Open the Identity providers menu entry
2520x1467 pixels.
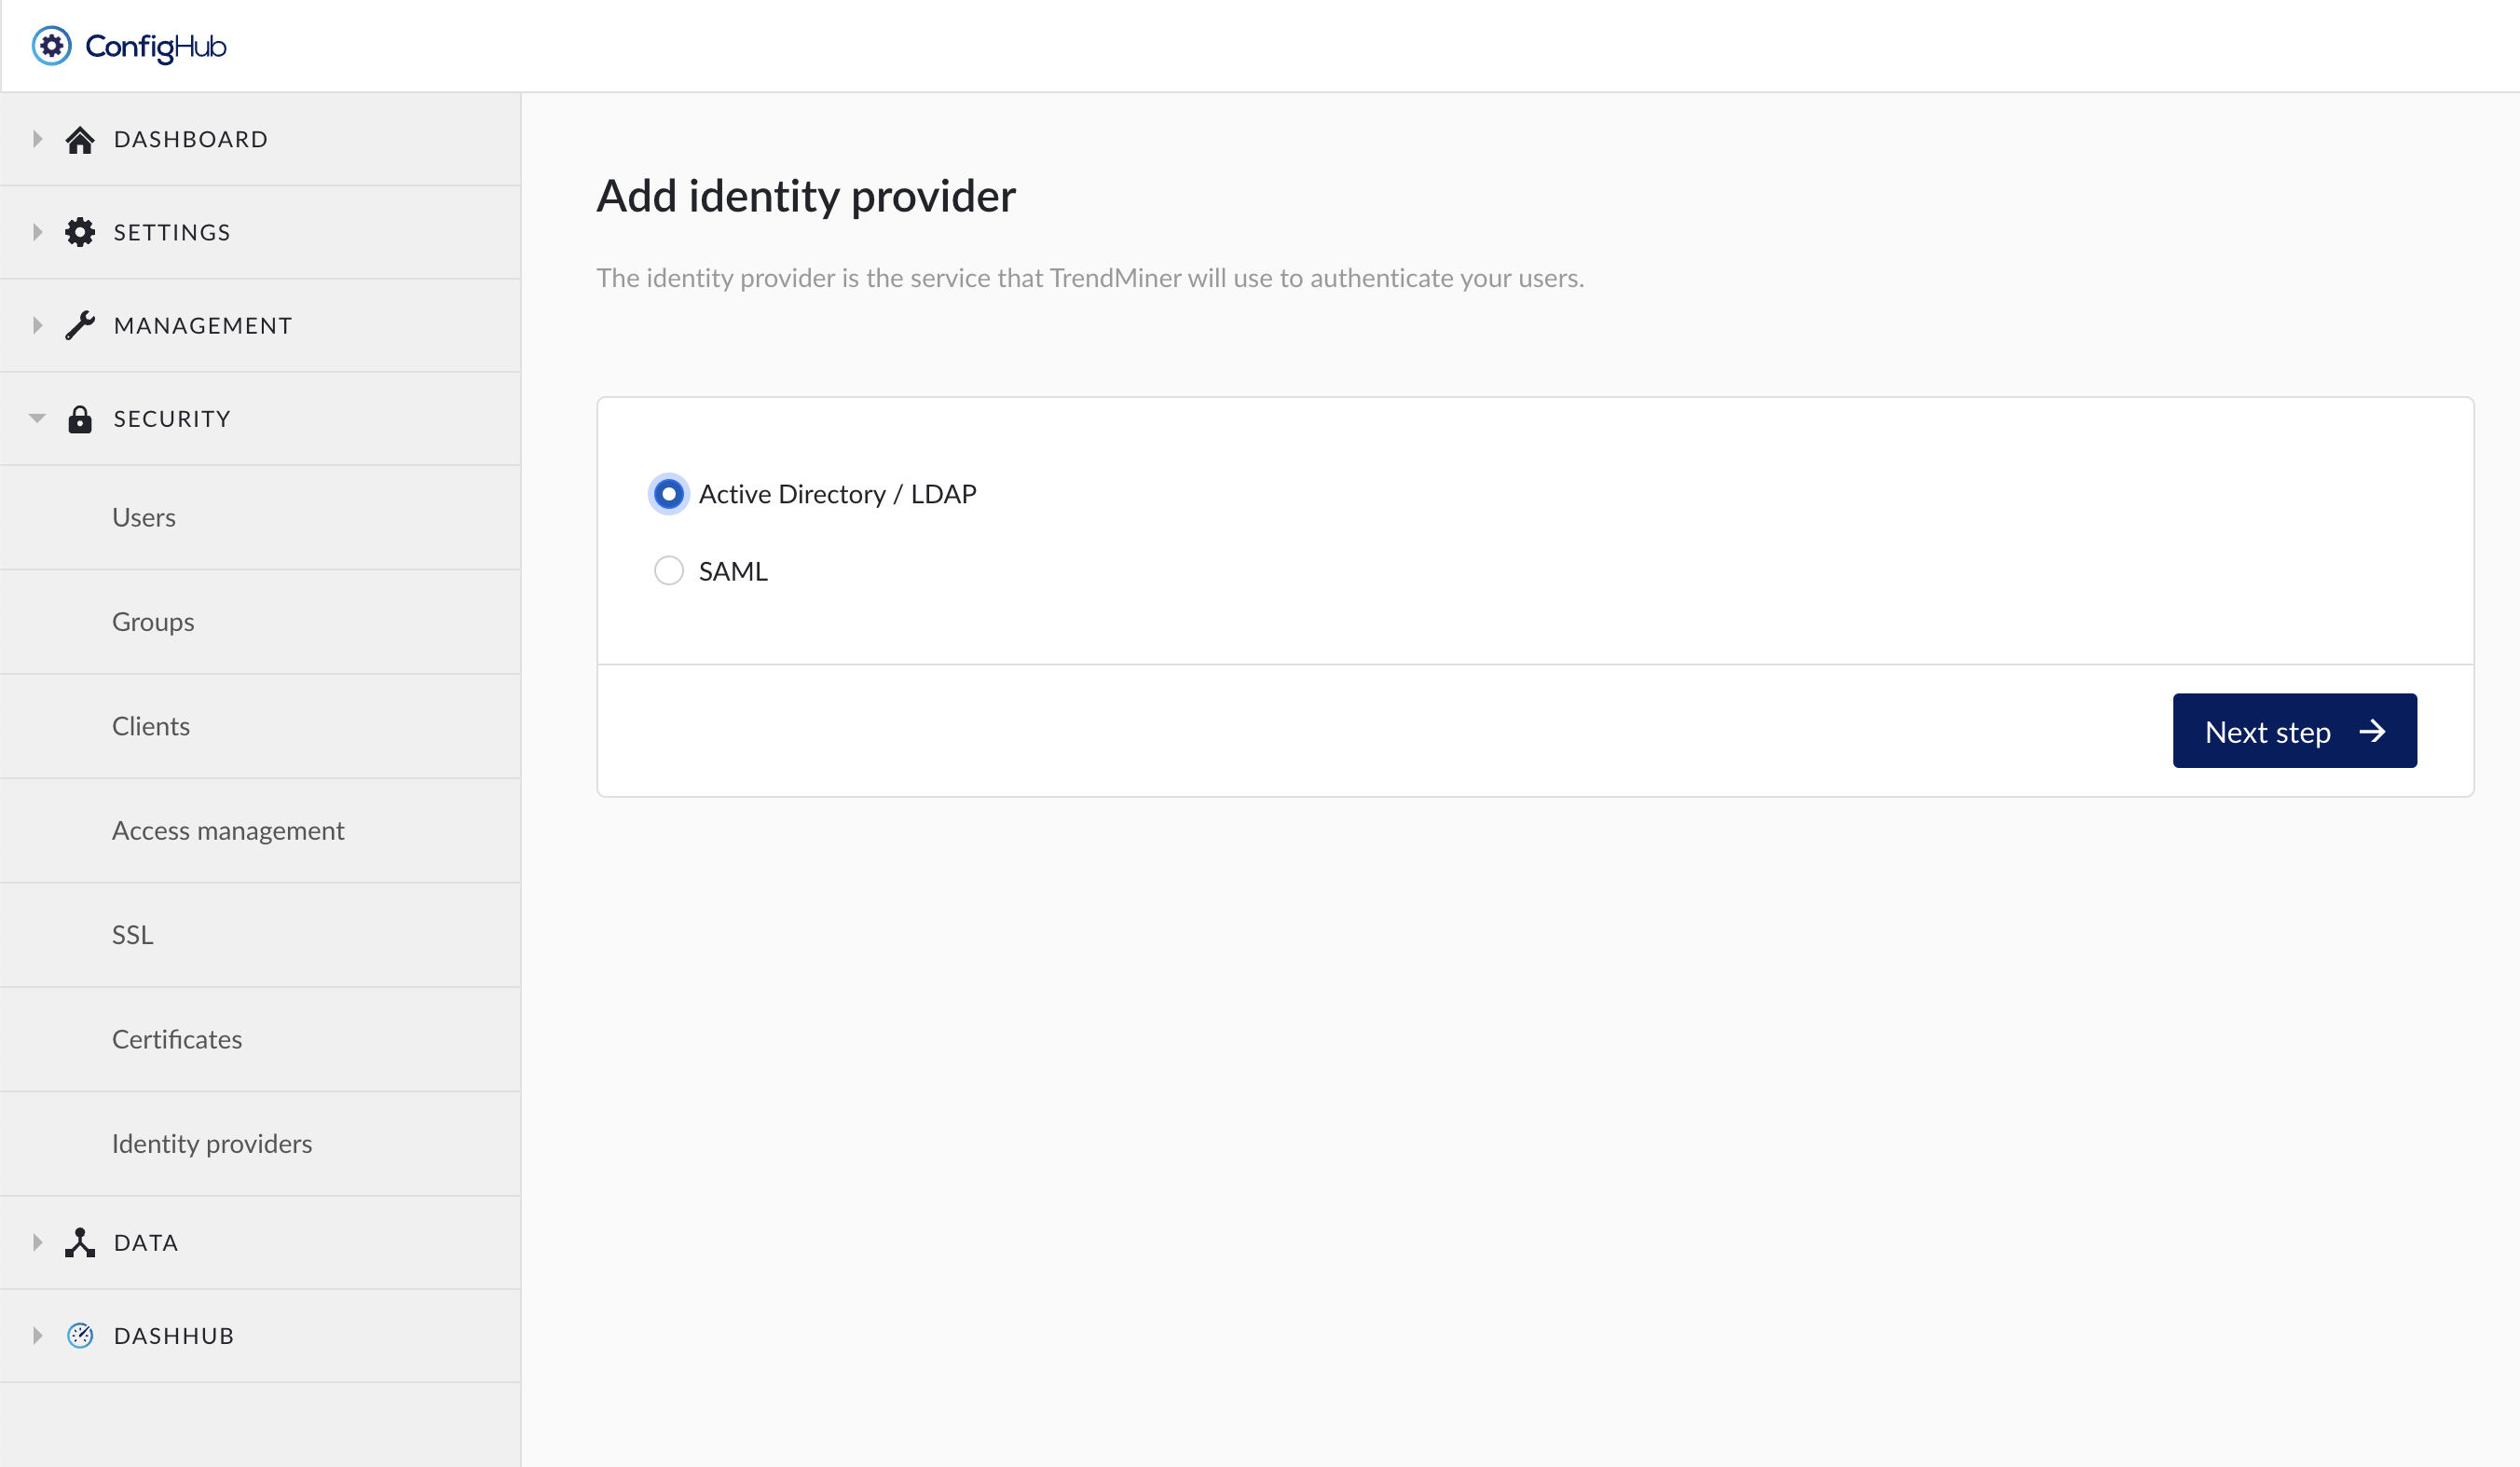tap(211, 1143)
